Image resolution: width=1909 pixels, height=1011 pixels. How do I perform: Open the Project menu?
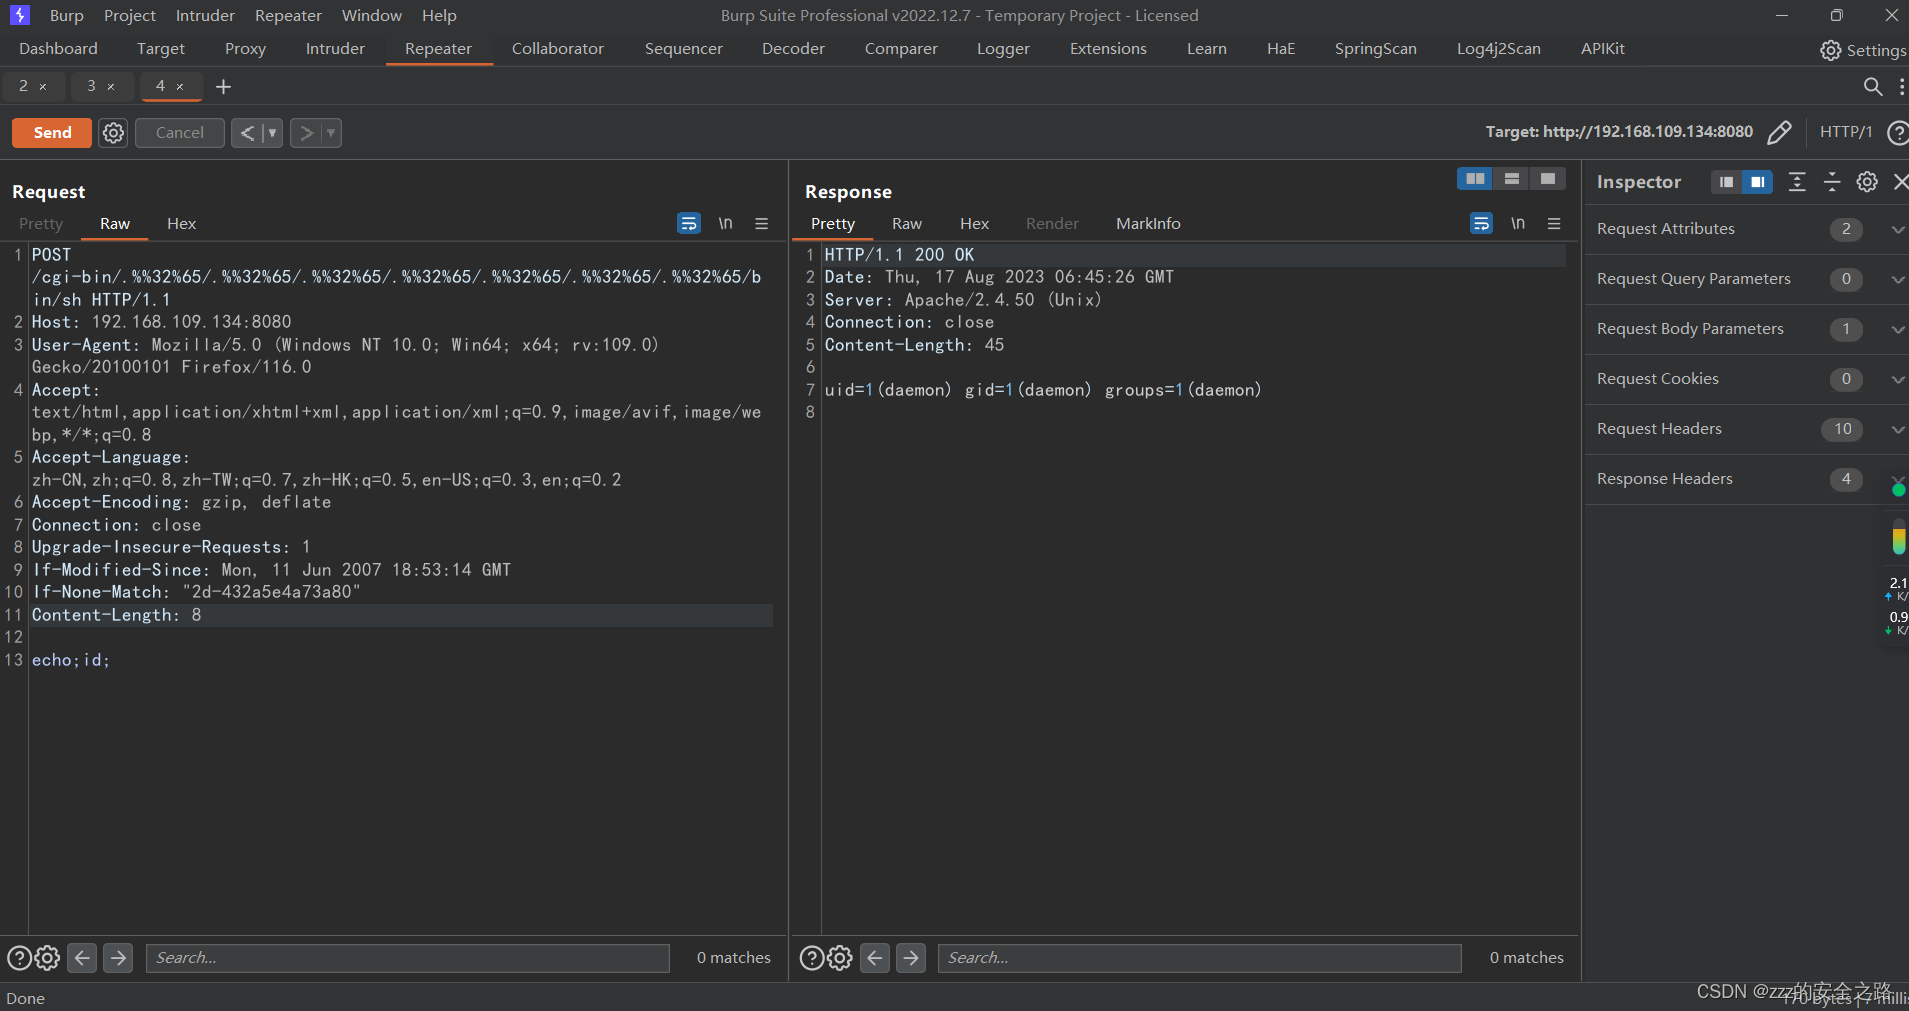[x=130, y=16]
